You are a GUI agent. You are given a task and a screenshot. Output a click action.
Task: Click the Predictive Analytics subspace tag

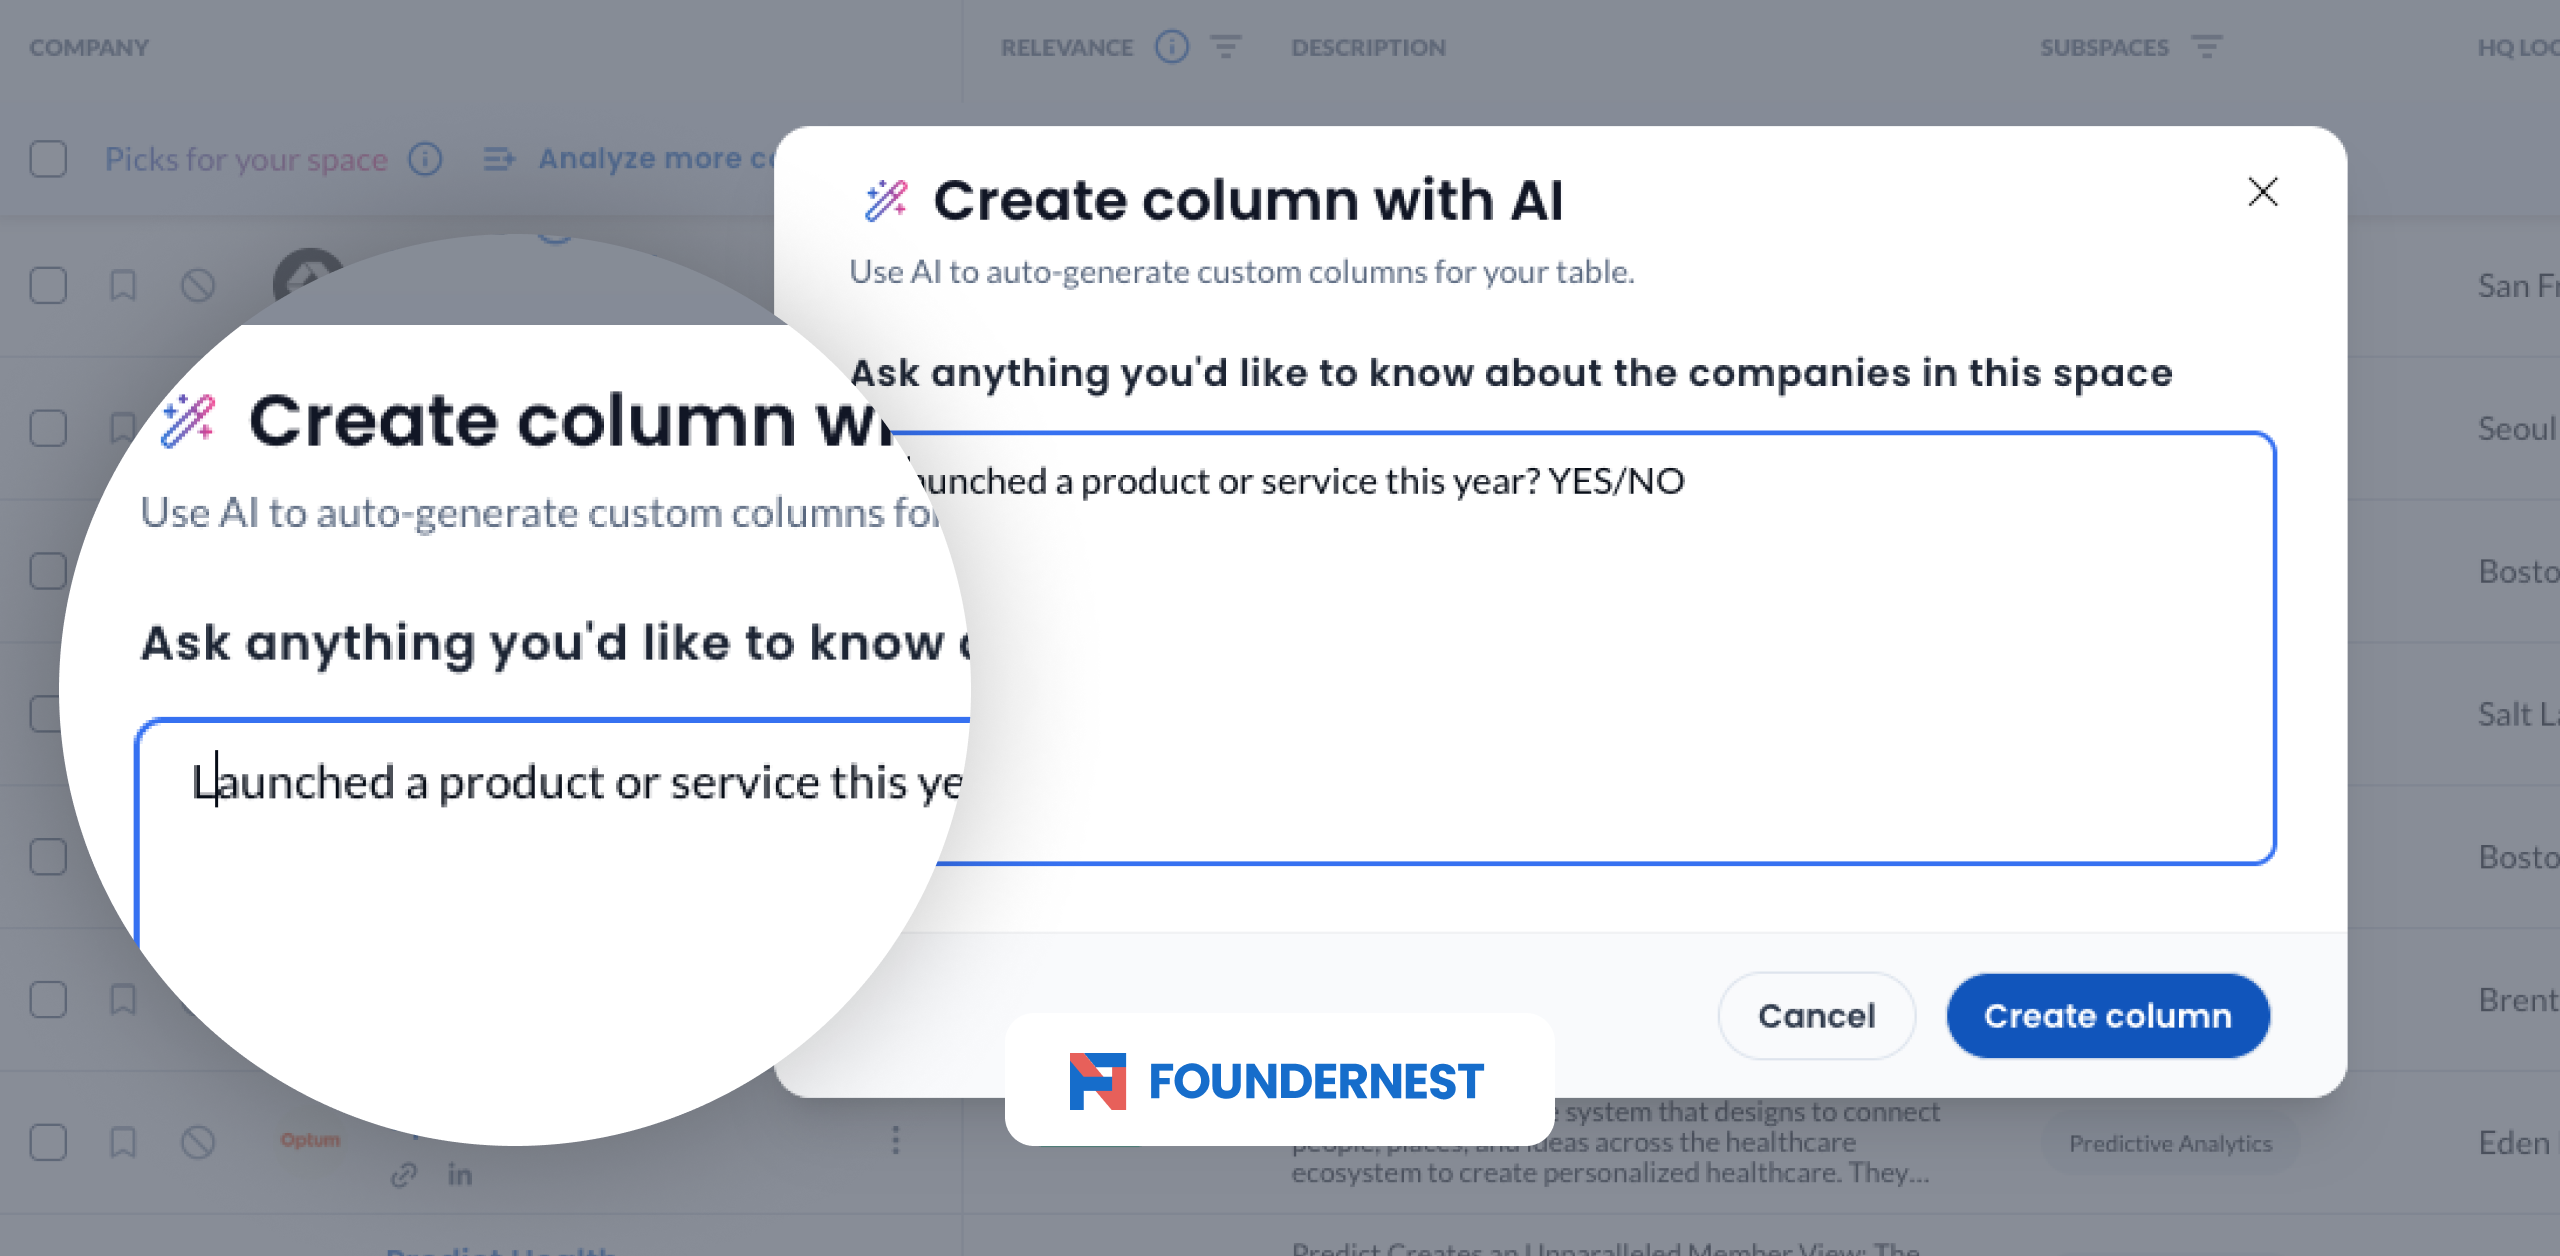point(2170,1143)
